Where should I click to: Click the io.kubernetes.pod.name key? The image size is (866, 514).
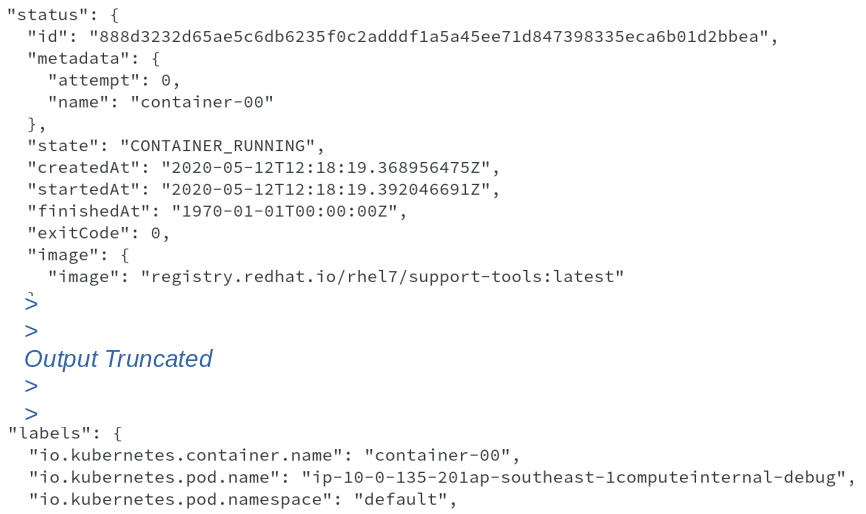coord(158,477)
